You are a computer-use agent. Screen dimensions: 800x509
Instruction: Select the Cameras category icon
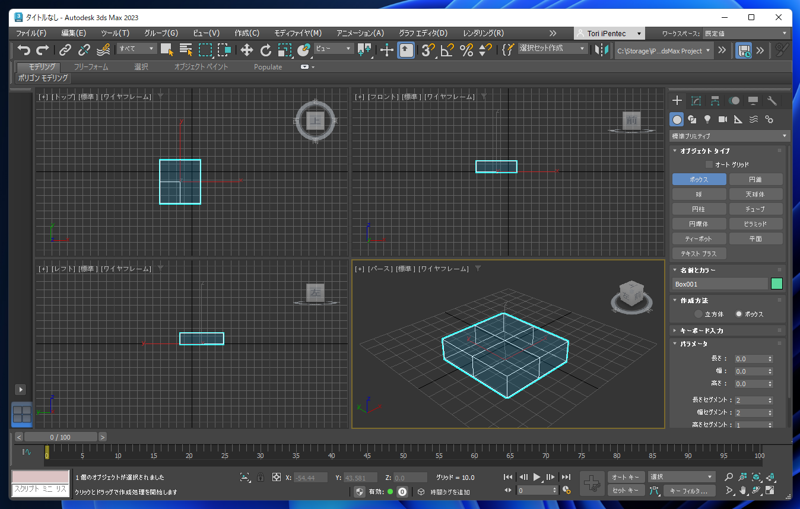723,119
